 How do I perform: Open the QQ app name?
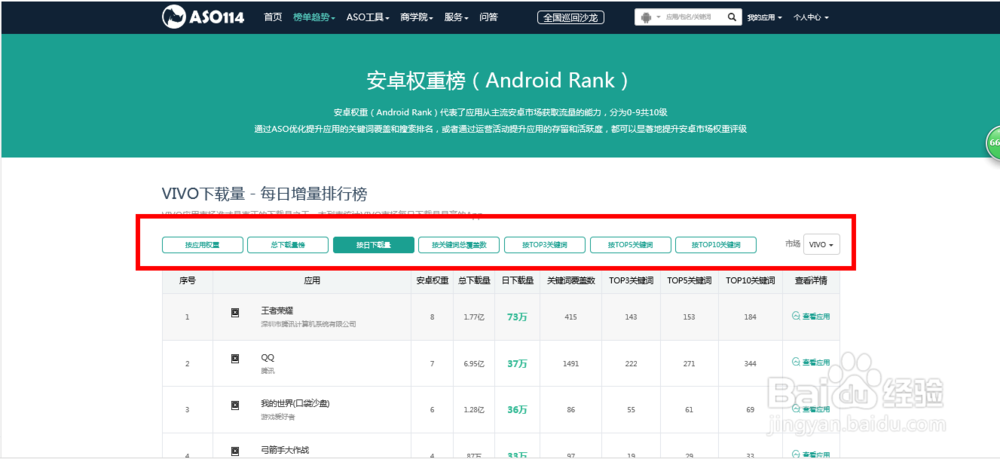click(268, 358)
